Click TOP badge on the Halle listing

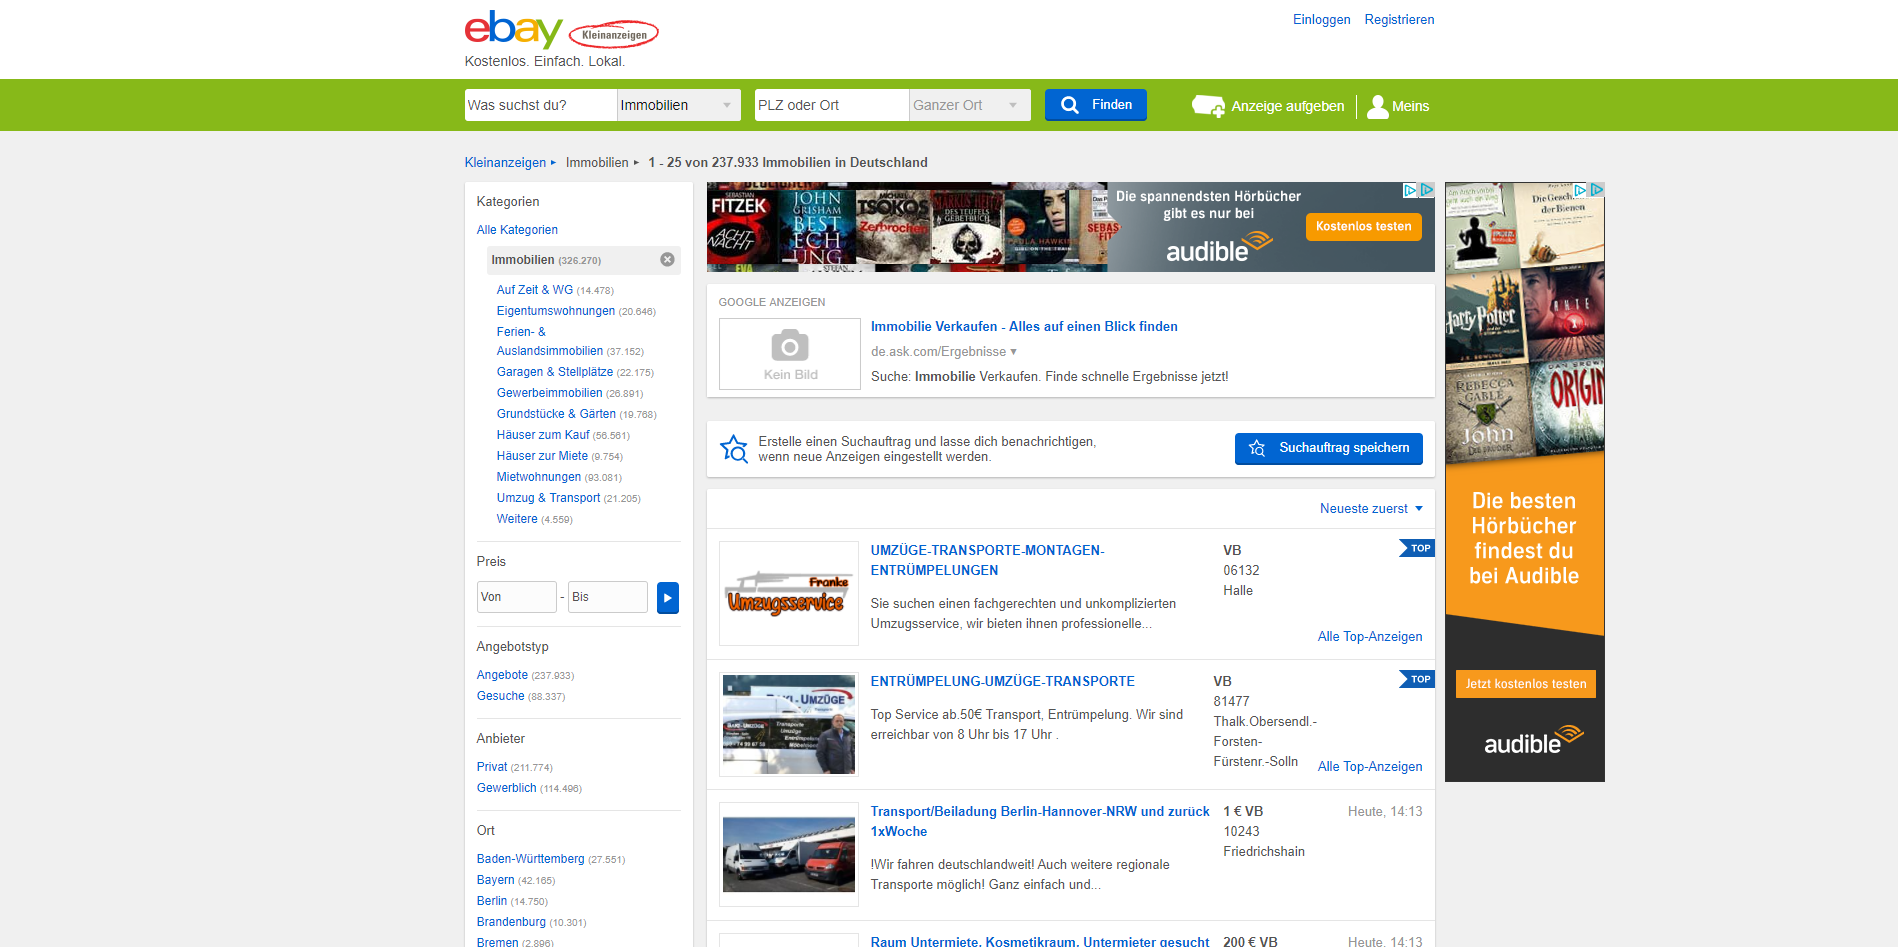(1417, 548)
